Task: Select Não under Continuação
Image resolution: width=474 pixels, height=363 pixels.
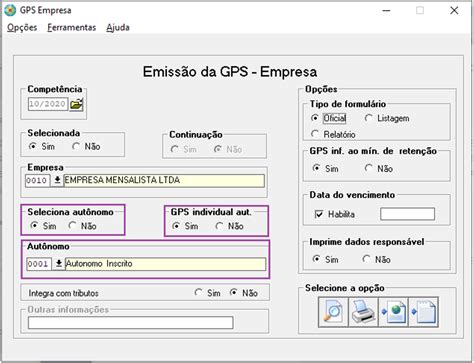Action: (228, 149)
